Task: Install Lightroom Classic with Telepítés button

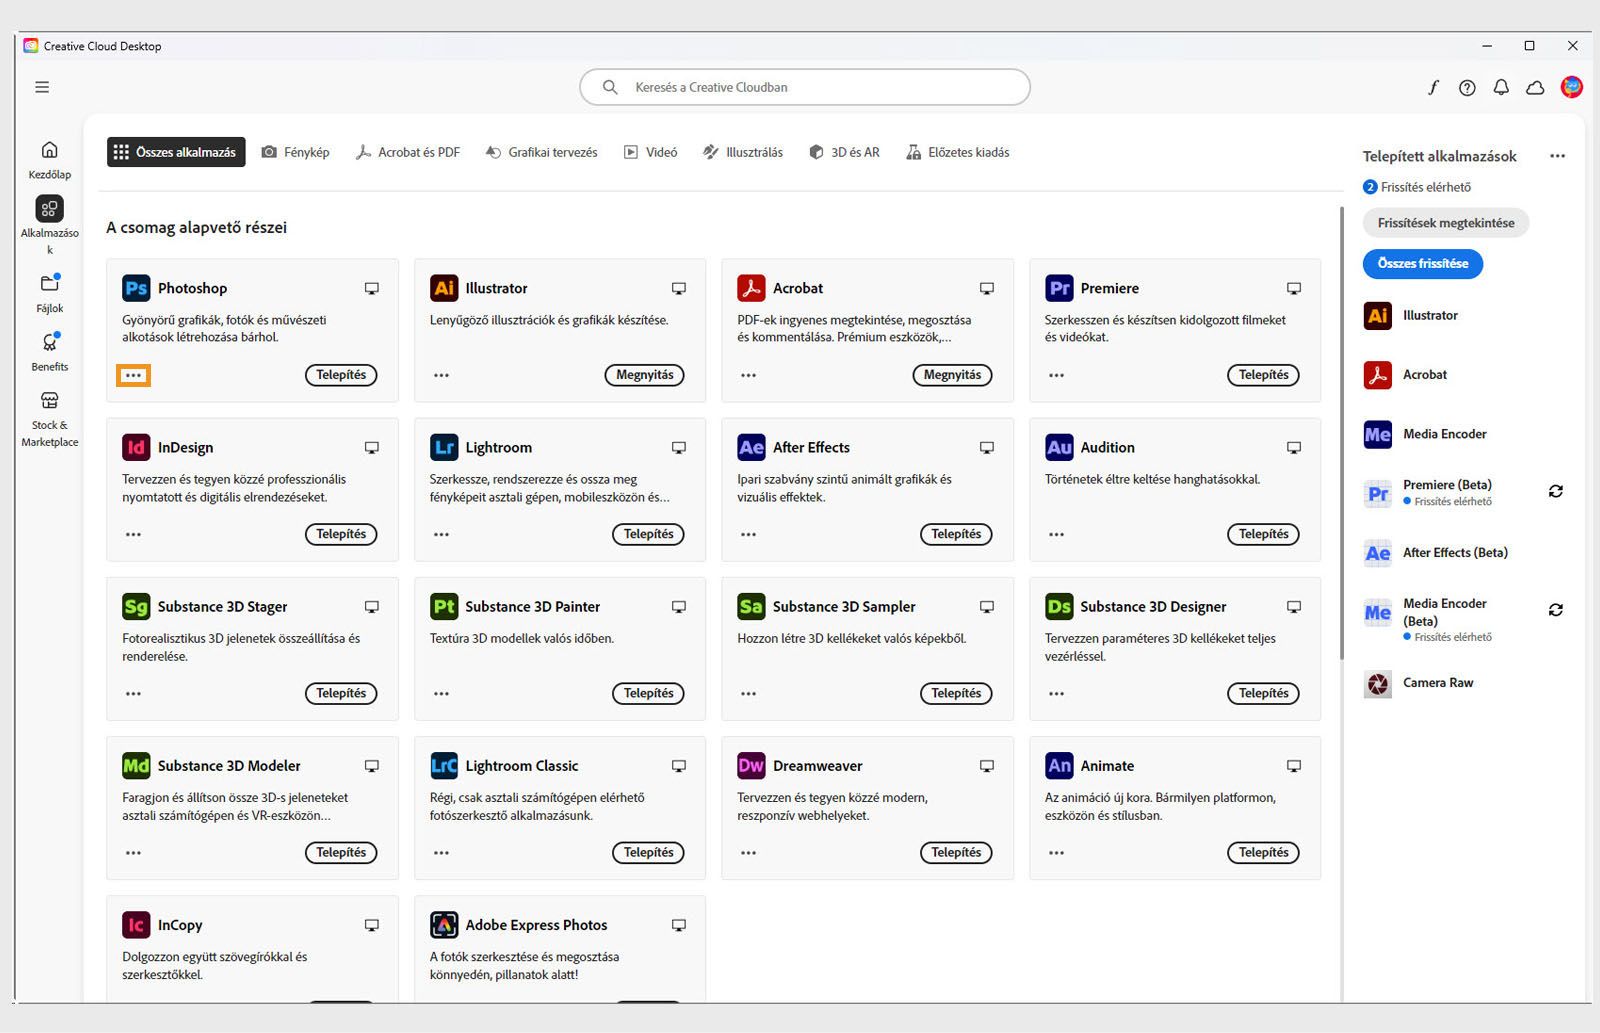Action: (x=648, y=853)
